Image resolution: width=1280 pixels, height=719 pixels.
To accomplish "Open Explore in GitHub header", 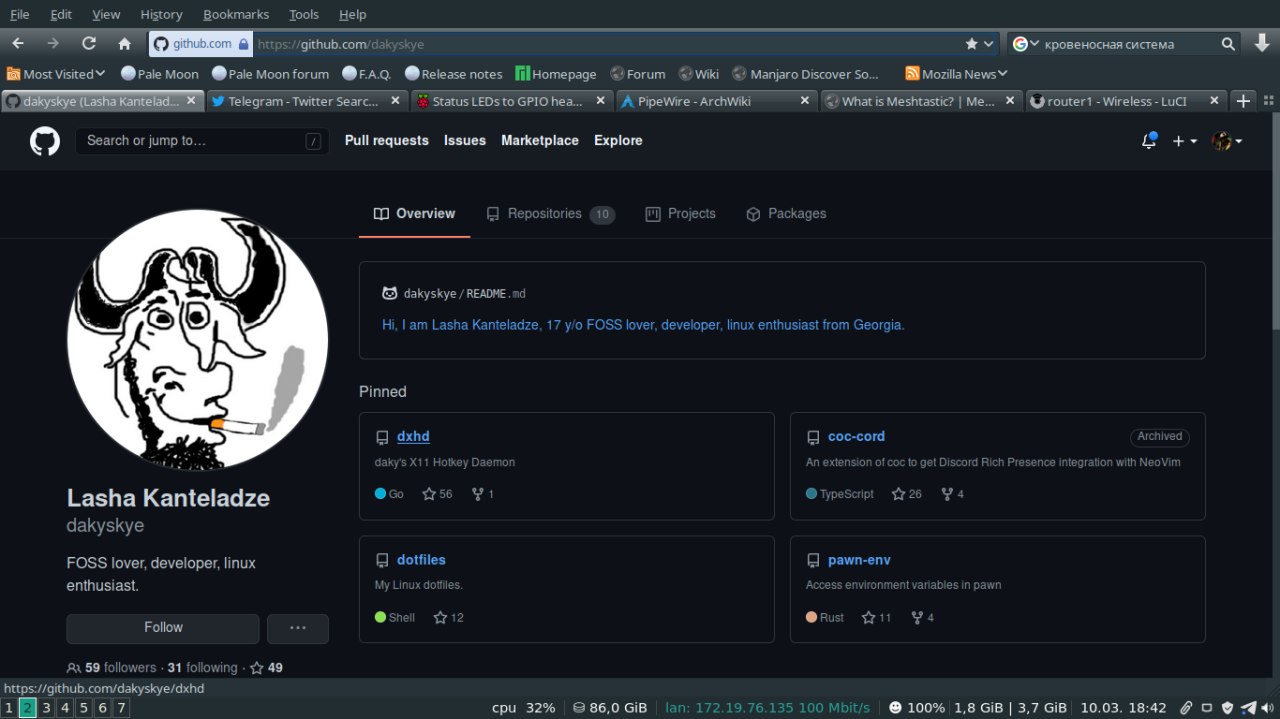I will [x=618, y=141].
